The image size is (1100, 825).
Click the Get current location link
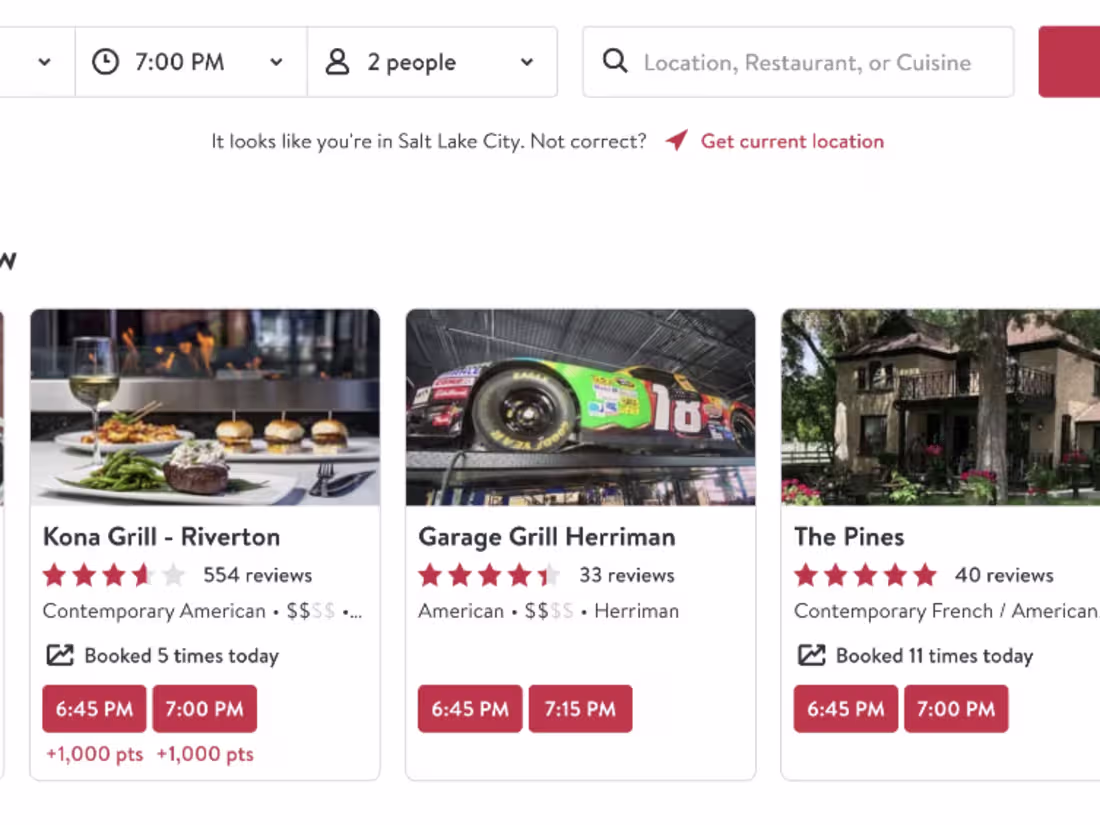pyautogui.click(x=792, y=141)
